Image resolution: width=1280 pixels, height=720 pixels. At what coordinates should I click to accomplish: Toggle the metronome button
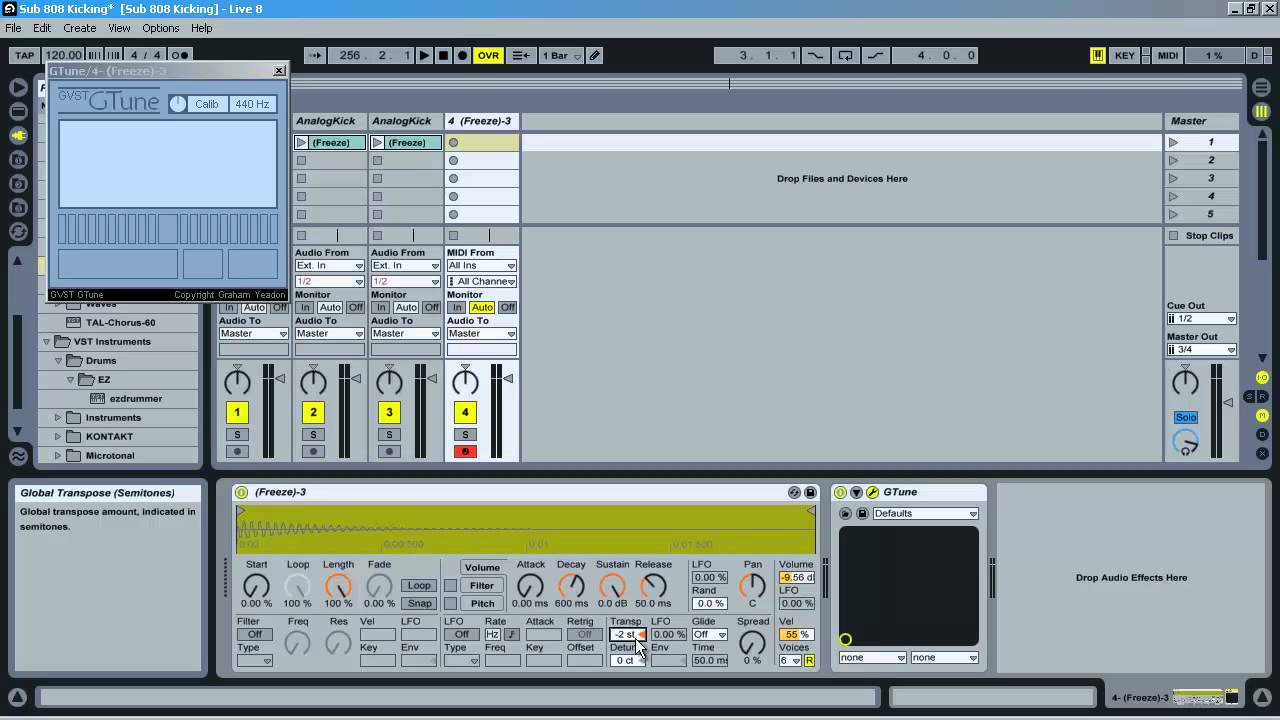(179, 55)
